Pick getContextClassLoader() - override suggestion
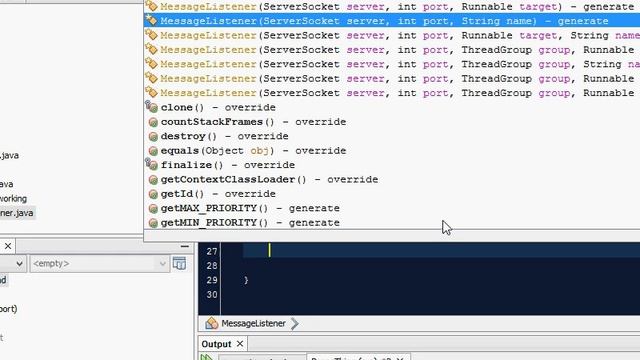Image resolution: width=640 pixels, height=360 pixels. point(392,179)
